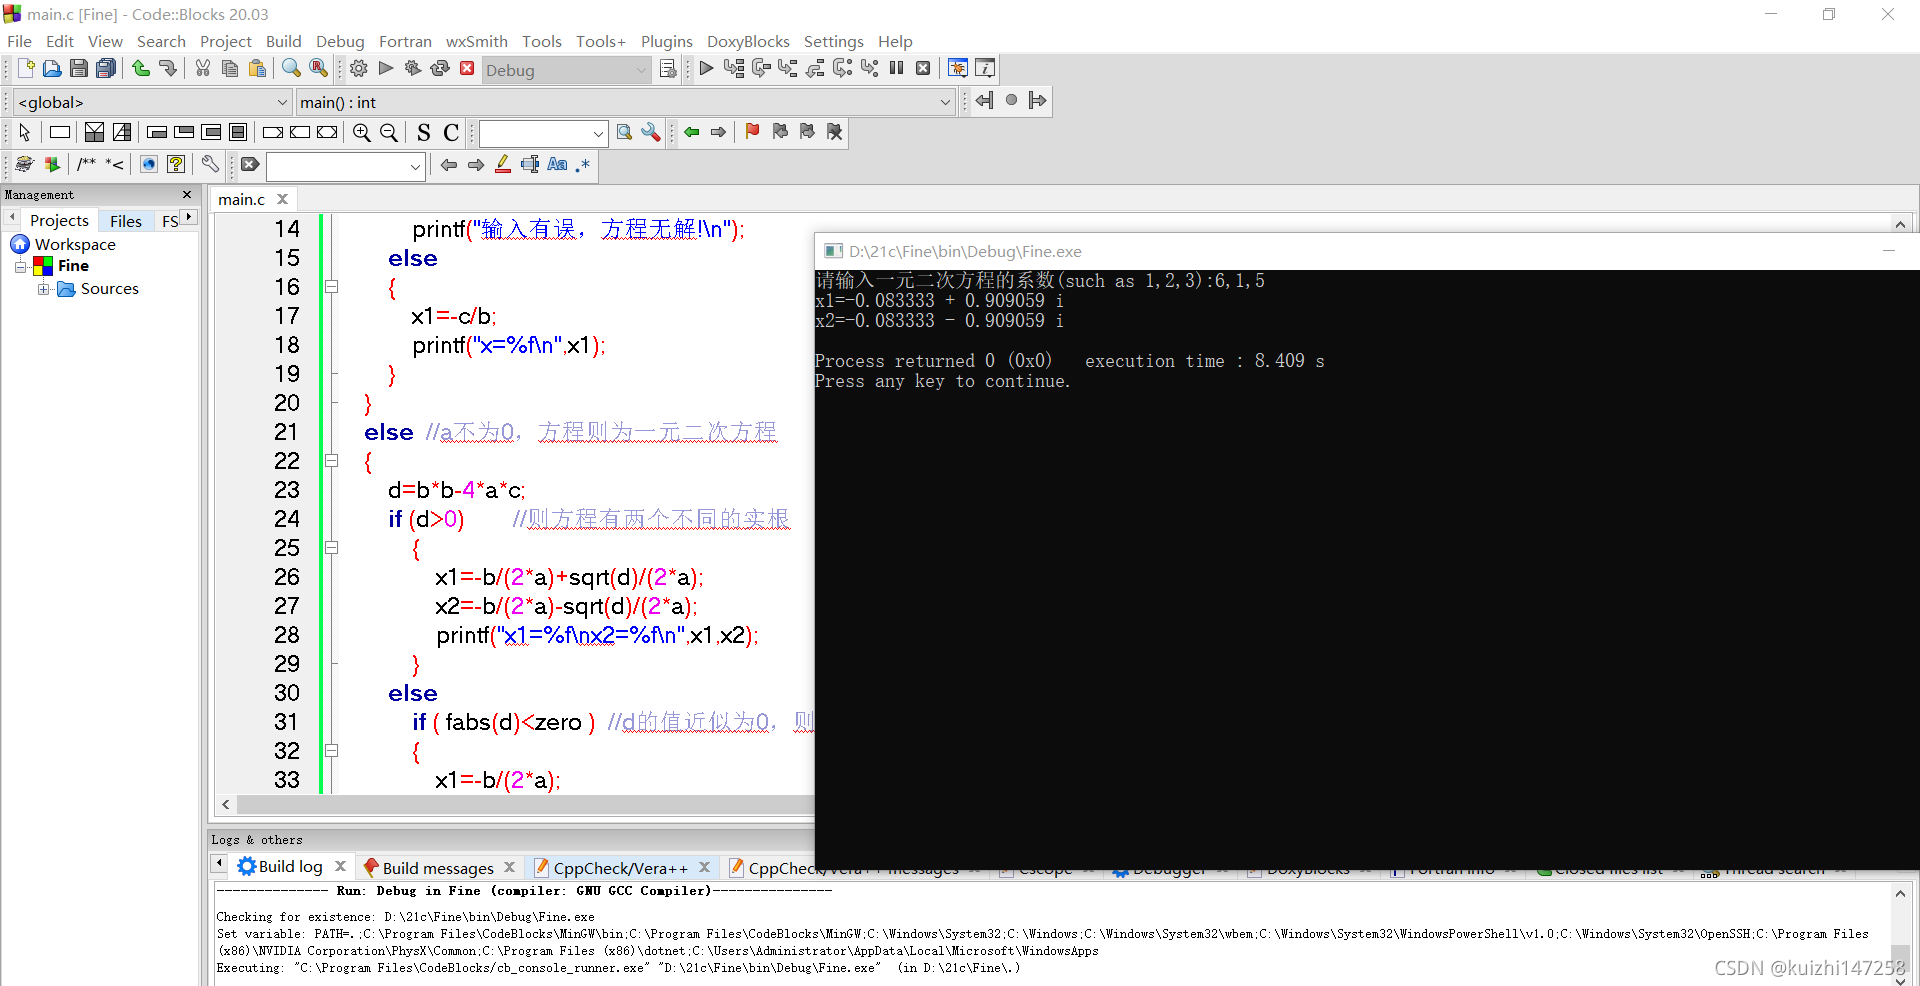Toggle source view with the S icon

click(424, 132)
